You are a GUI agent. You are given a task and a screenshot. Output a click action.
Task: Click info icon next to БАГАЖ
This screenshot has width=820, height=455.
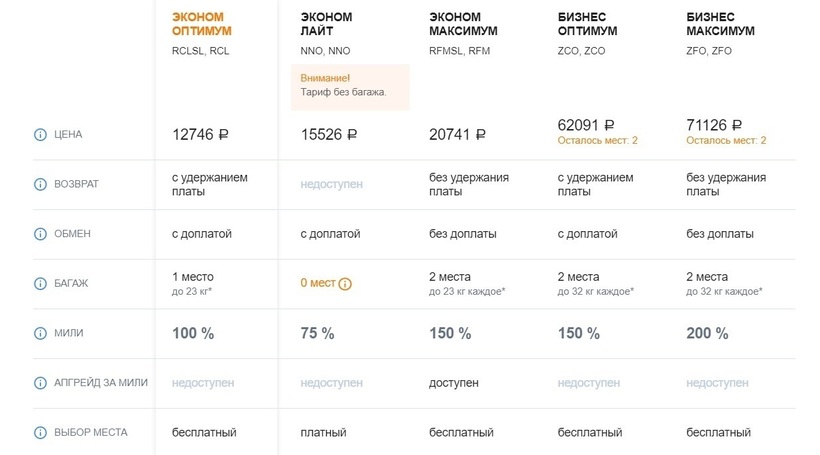(40, 283)
